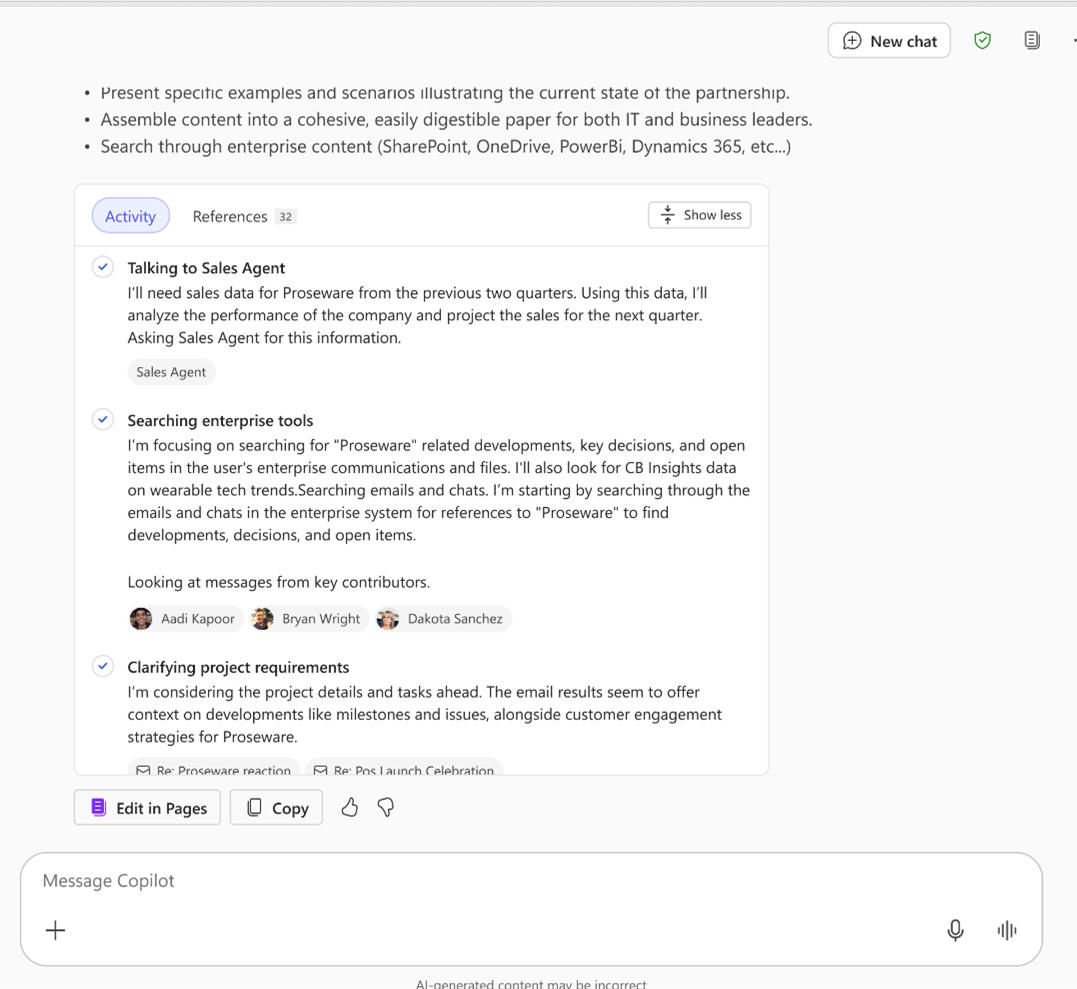Give the response a thumbs up

point(349,807)
